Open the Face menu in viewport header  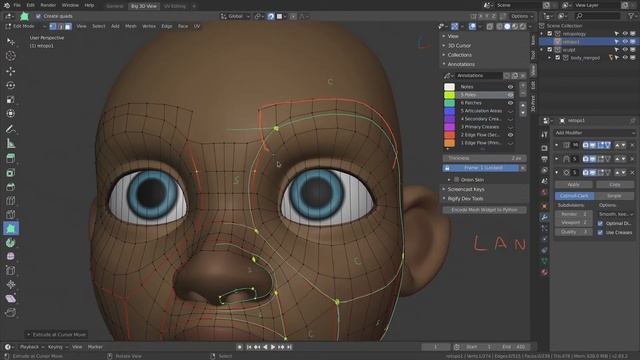183,26
